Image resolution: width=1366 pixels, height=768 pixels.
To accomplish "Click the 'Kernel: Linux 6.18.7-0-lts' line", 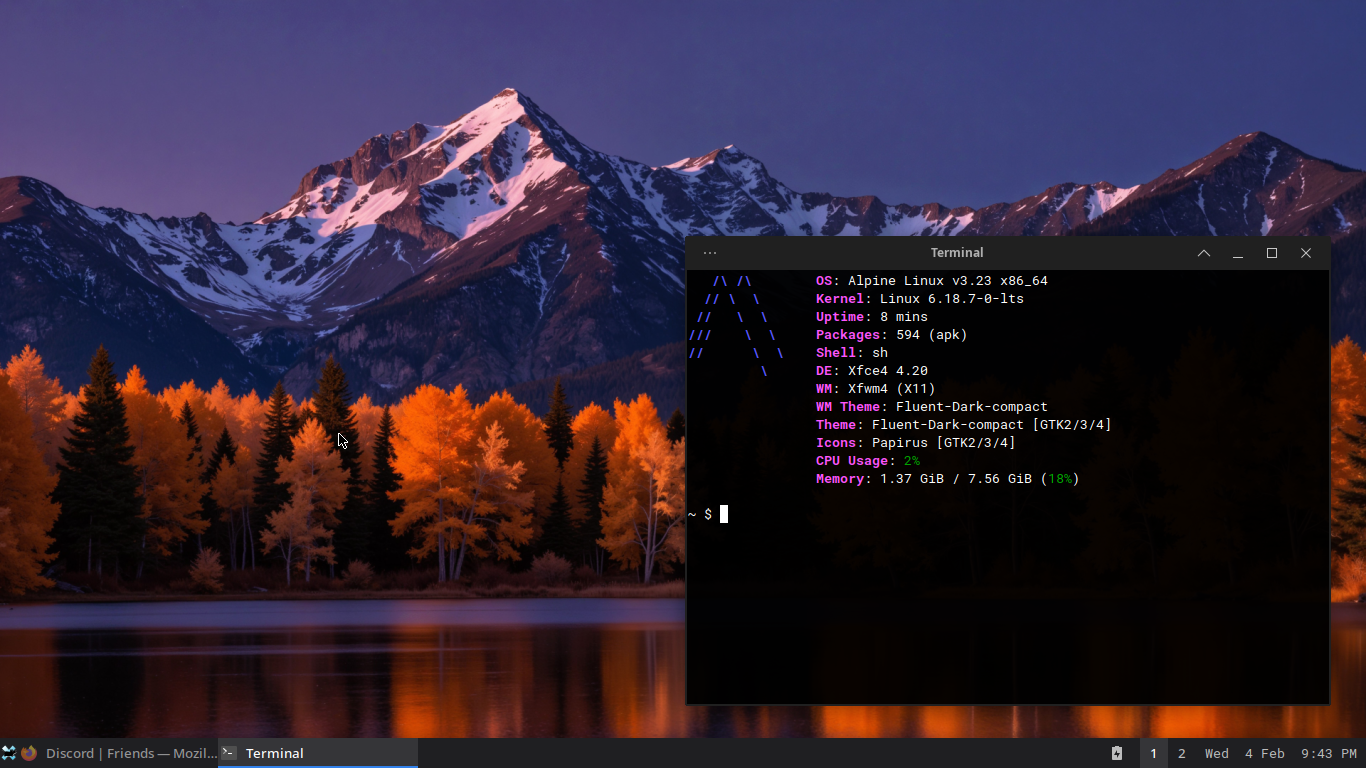I will (920, 299).
